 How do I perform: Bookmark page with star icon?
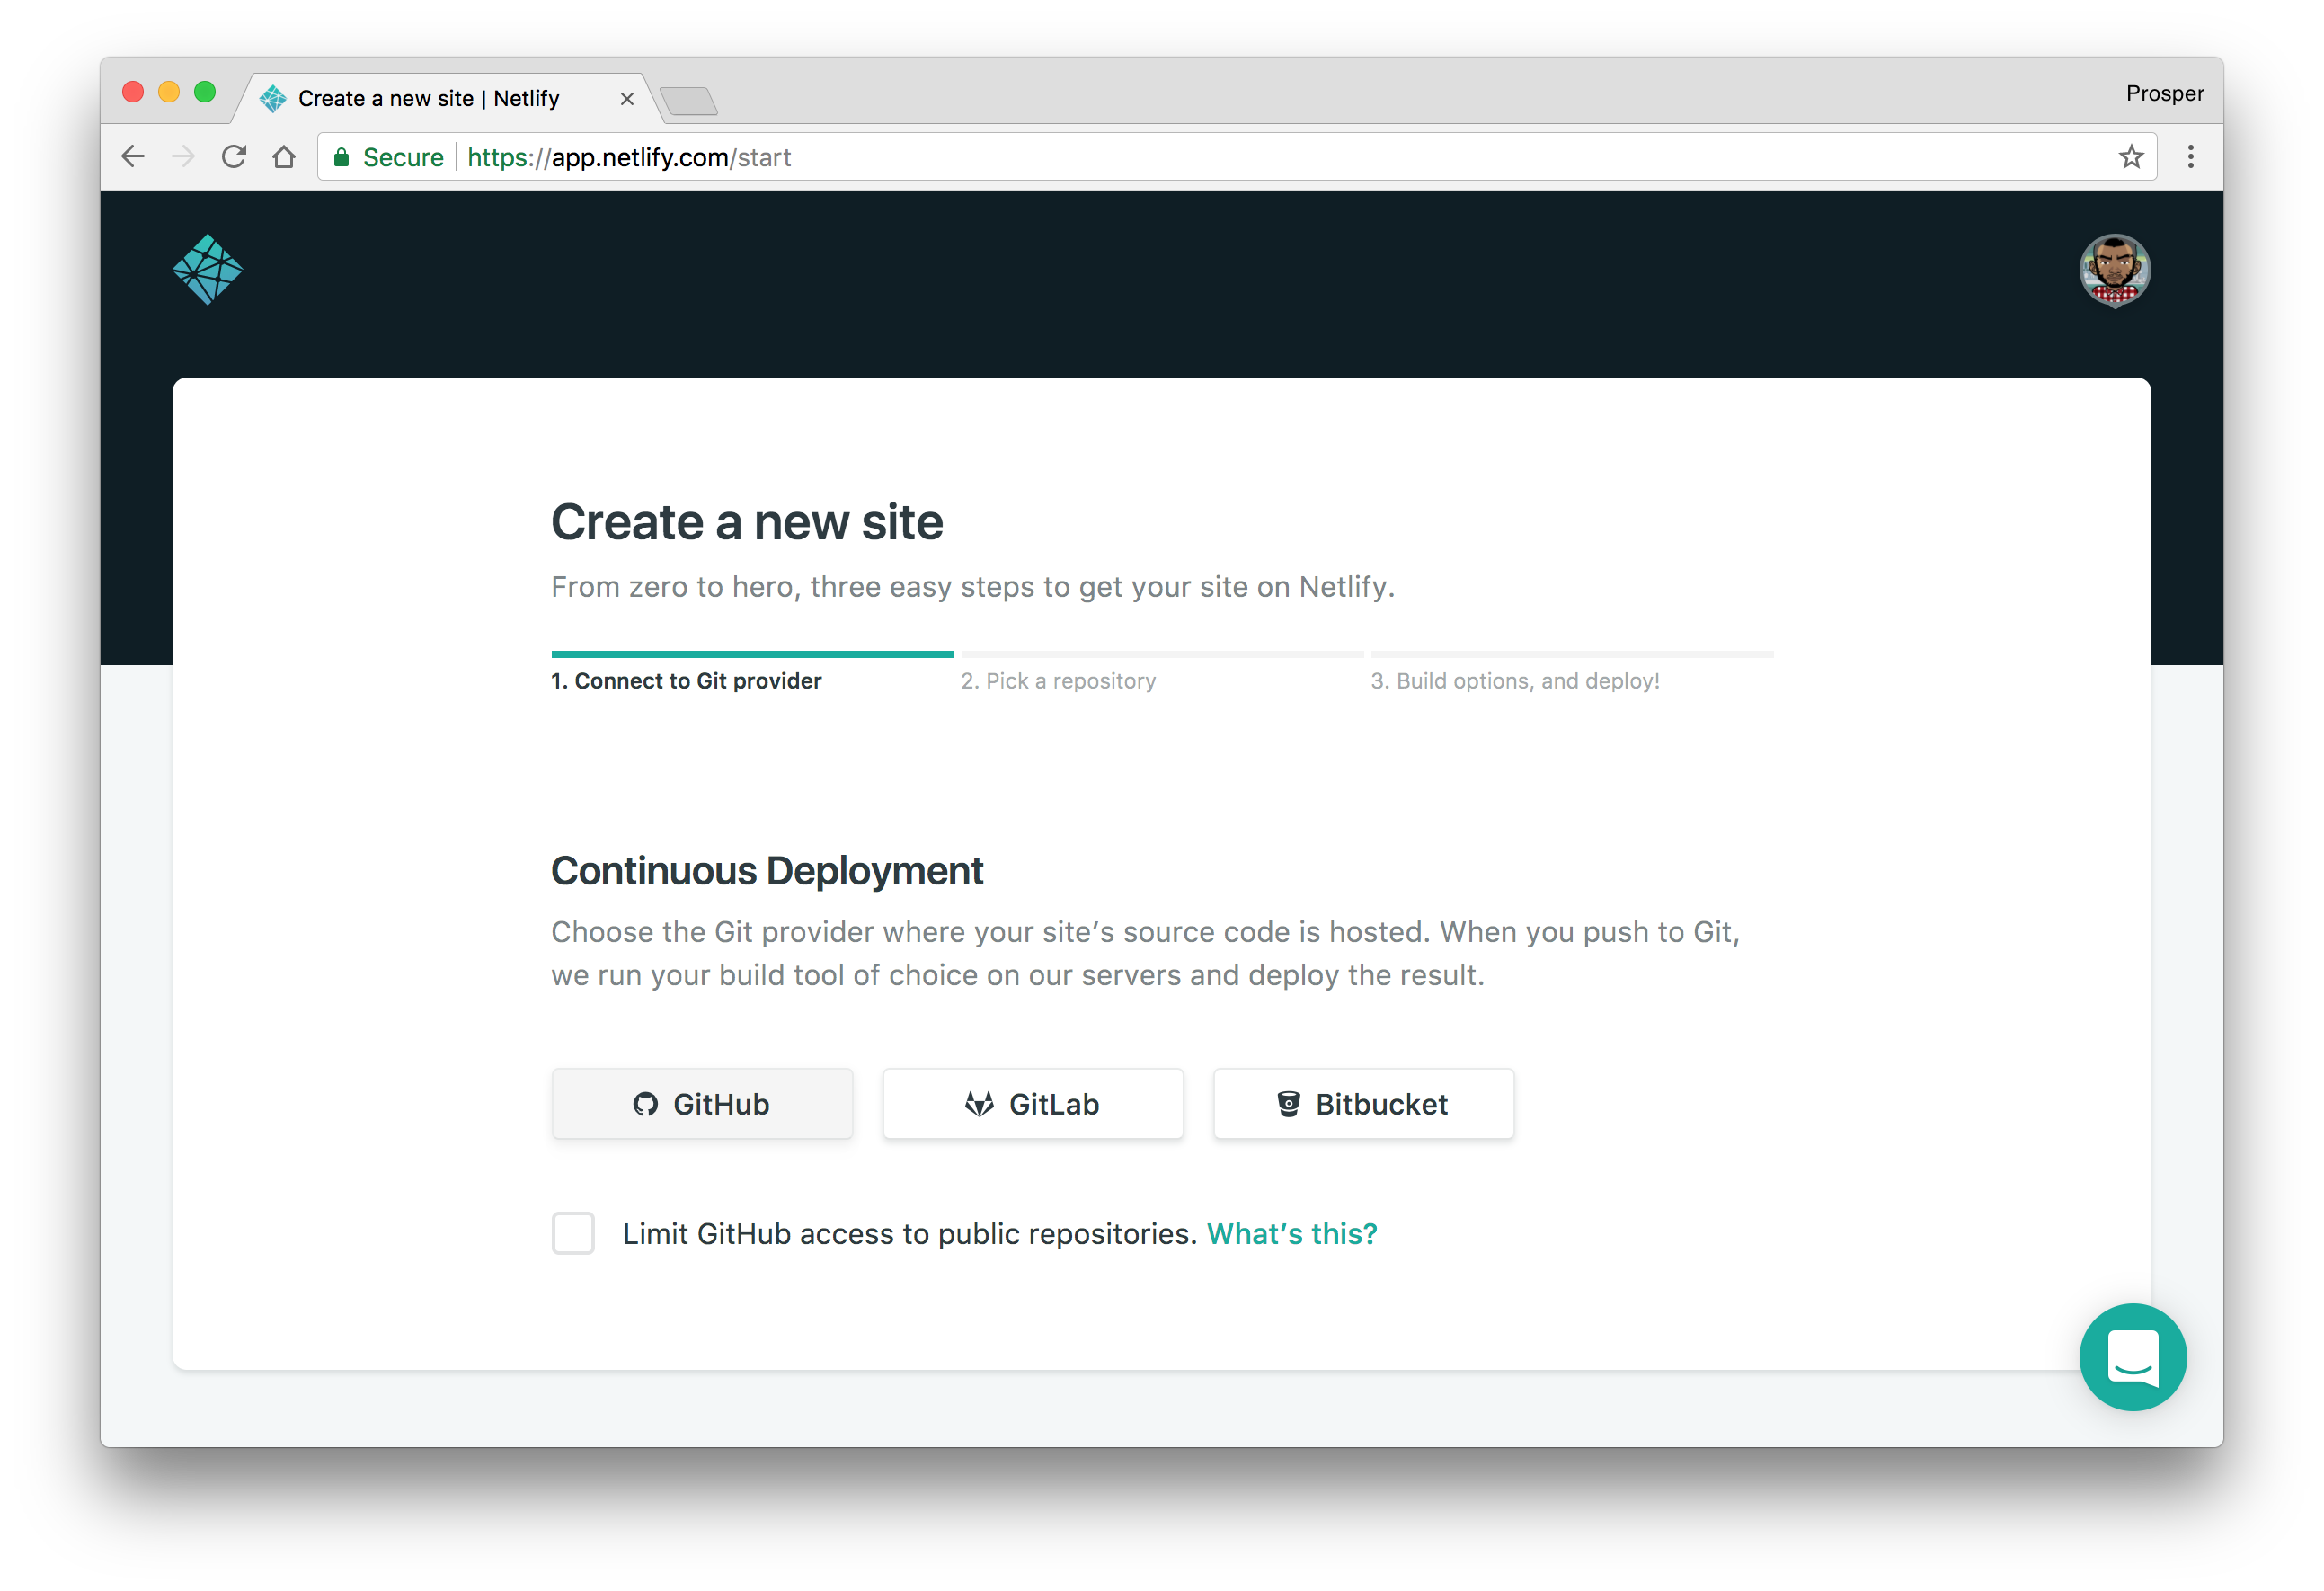click(x=2130, y=157)
